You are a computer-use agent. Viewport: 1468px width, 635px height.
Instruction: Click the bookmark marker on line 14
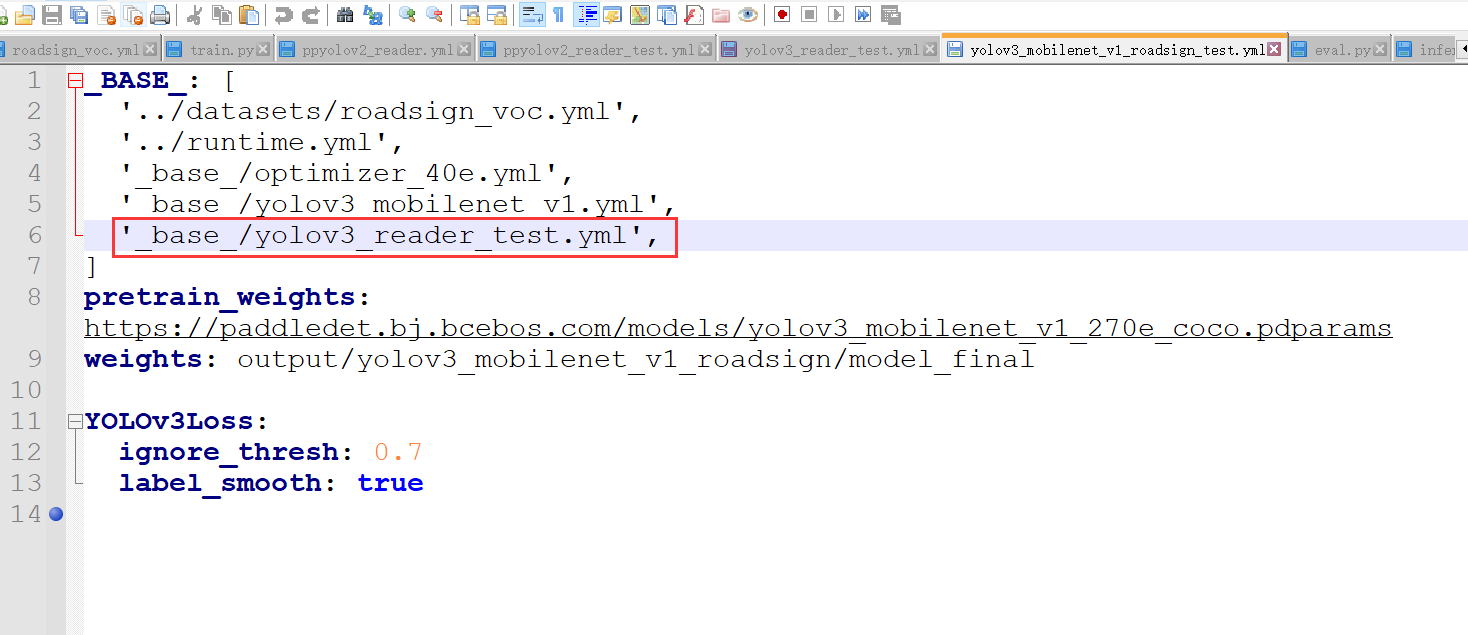pos(56,514)
